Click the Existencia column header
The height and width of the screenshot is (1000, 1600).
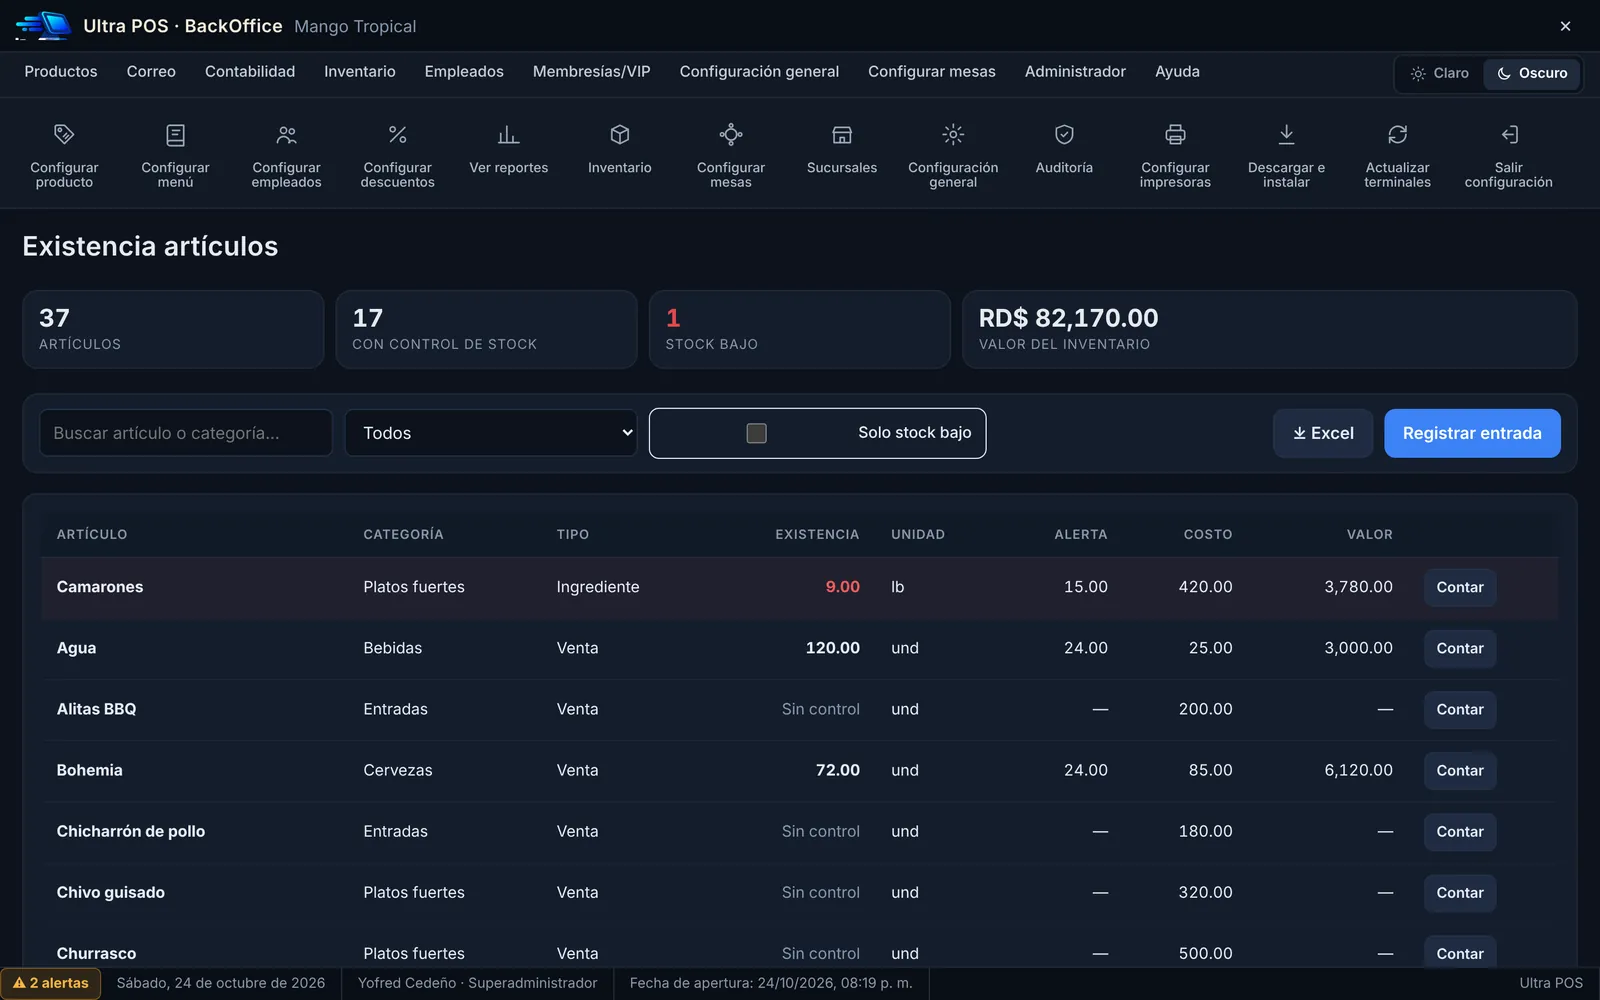(817, 535)
